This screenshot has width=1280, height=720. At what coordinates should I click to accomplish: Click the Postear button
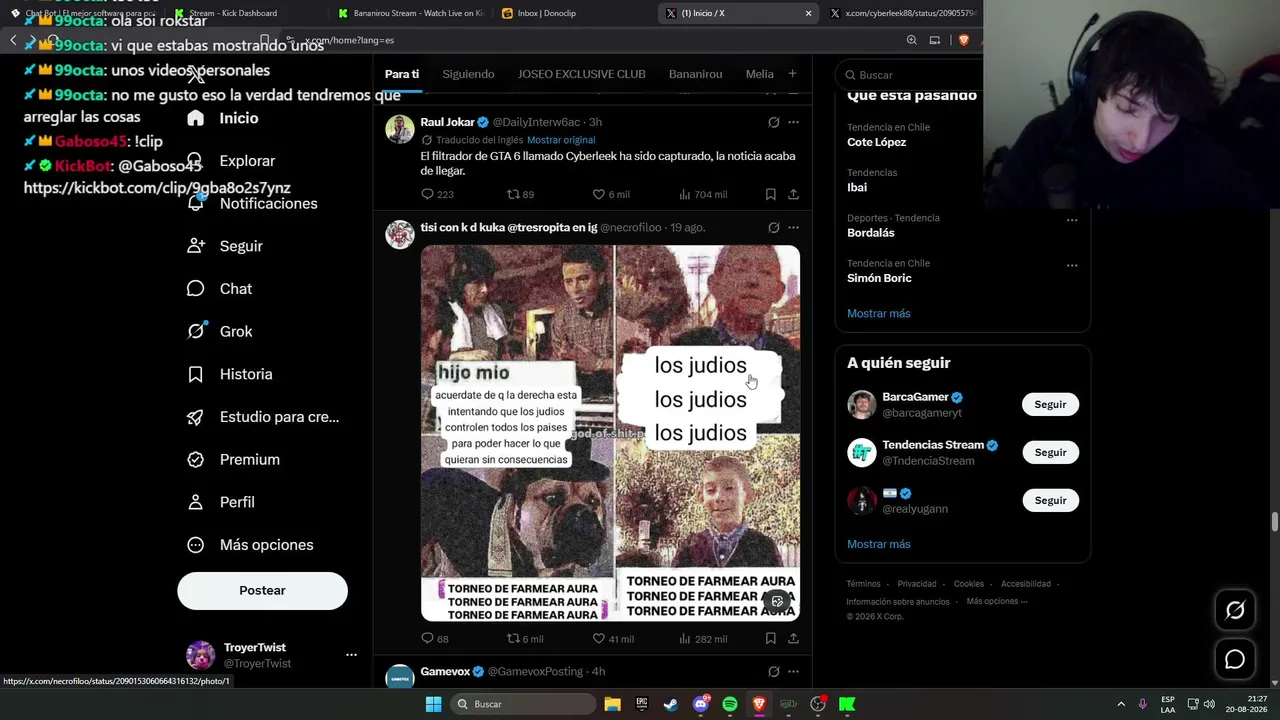pyautogui.click(x=262, y=591)
